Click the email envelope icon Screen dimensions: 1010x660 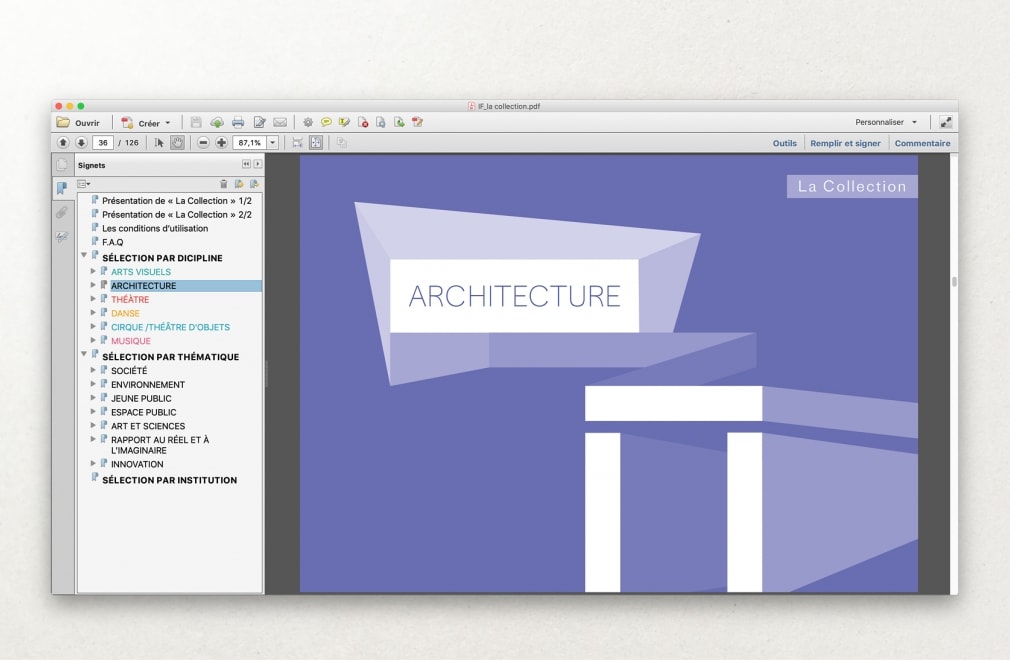pyautogui.click(x=280, y=122)
